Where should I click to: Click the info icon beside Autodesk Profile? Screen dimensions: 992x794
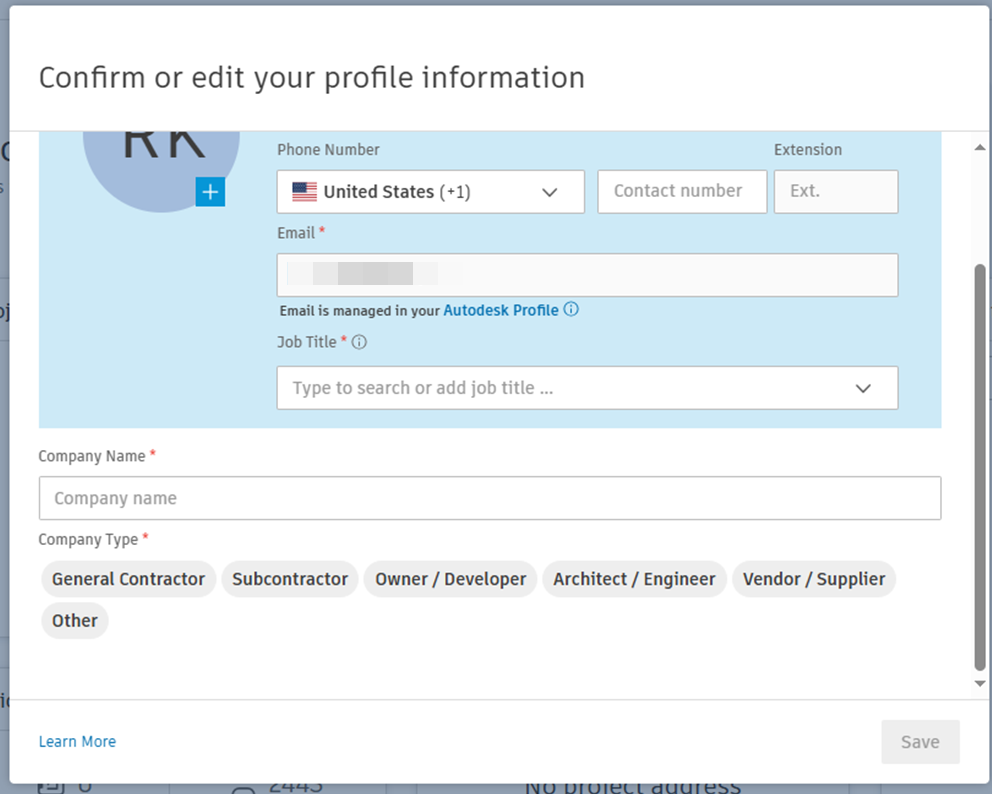(570, 310)
